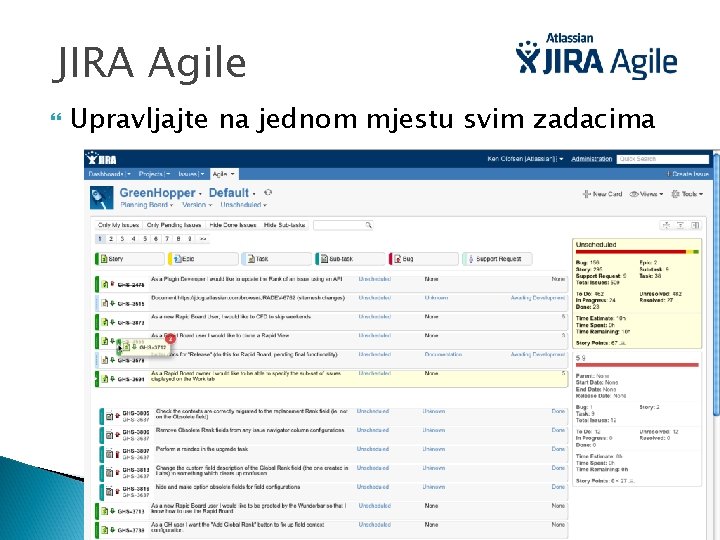Toggle the Hide Sub-tasks filter
The width and height of the screenshot is (720, 540).
284,225
